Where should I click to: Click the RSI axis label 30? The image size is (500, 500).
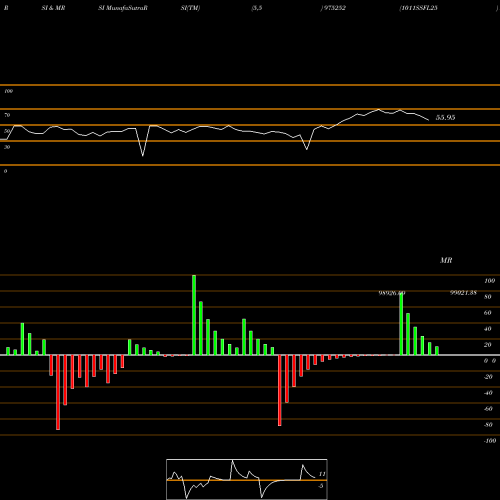coord(7,147)
